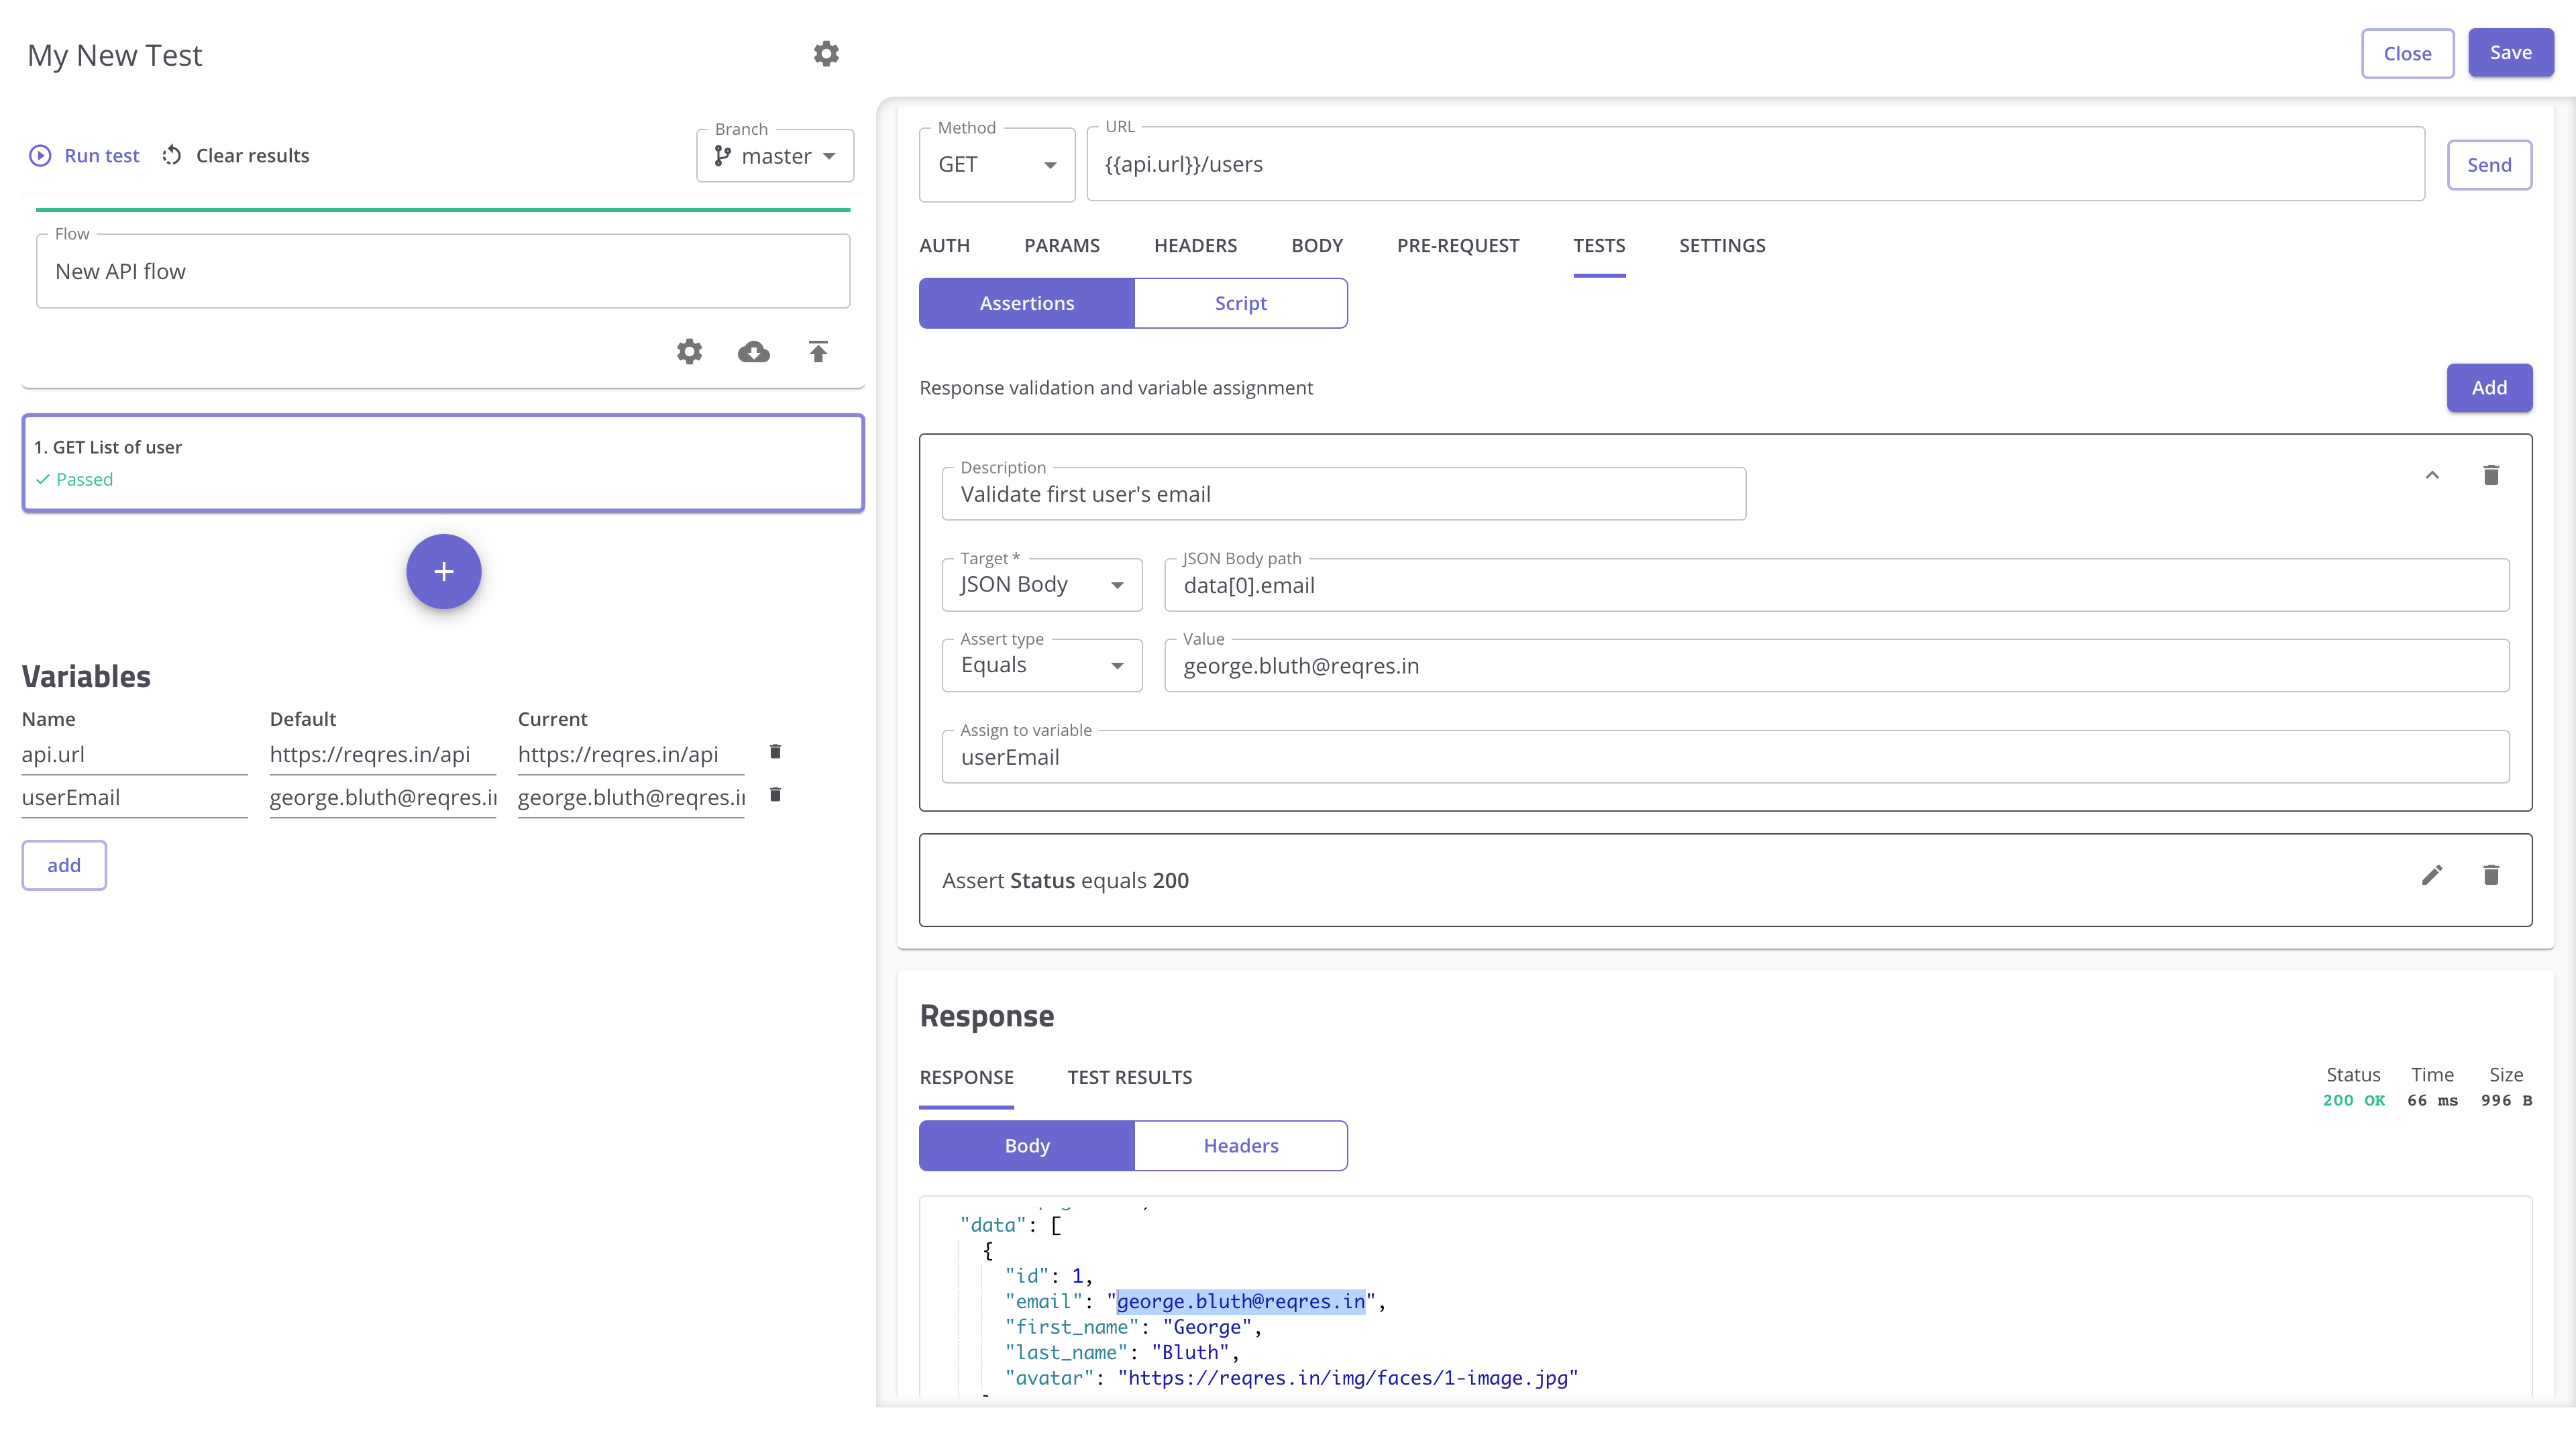Click Add to create a new assertion
This screenshot has width=2576, height=1449.
(x=2489, y=388)
